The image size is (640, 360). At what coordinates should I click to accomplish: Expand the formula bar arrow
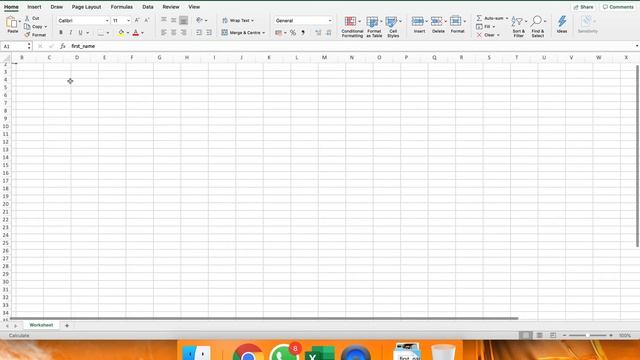pos(637,46)
